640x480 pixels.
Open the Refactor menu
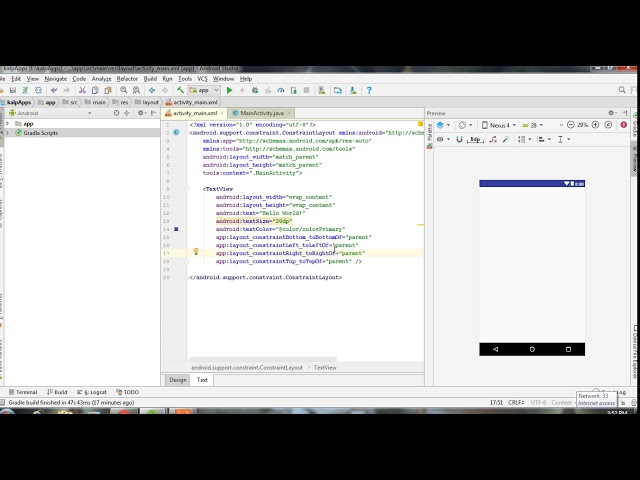click(x=127, y=79)
